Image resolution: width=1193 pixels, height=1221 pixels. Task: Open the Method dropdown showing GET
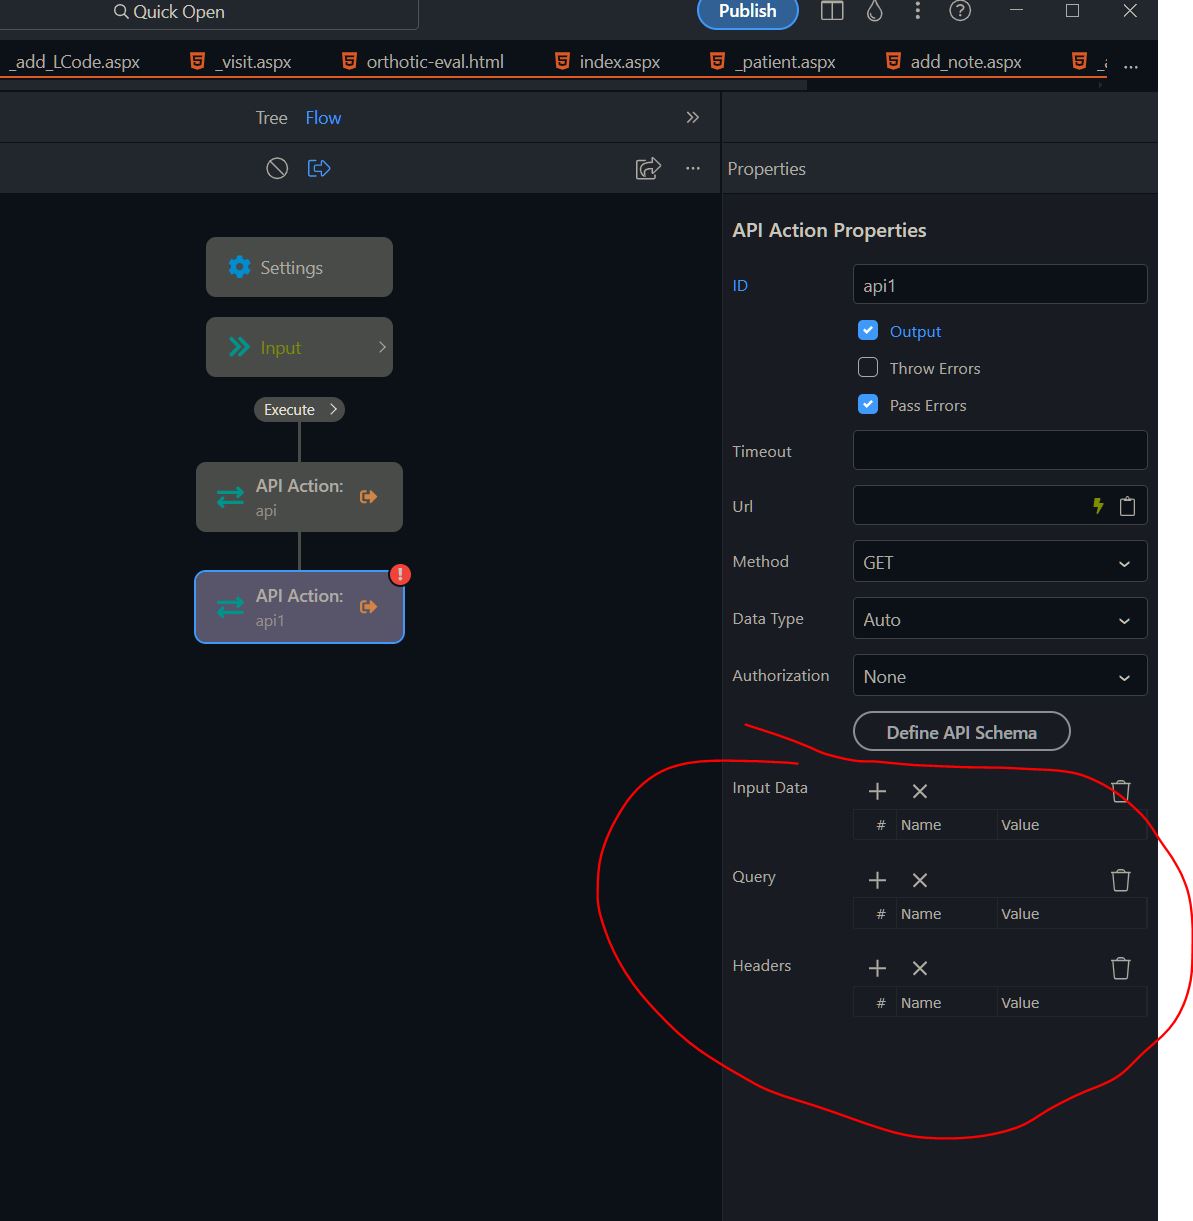click(999, 563)
